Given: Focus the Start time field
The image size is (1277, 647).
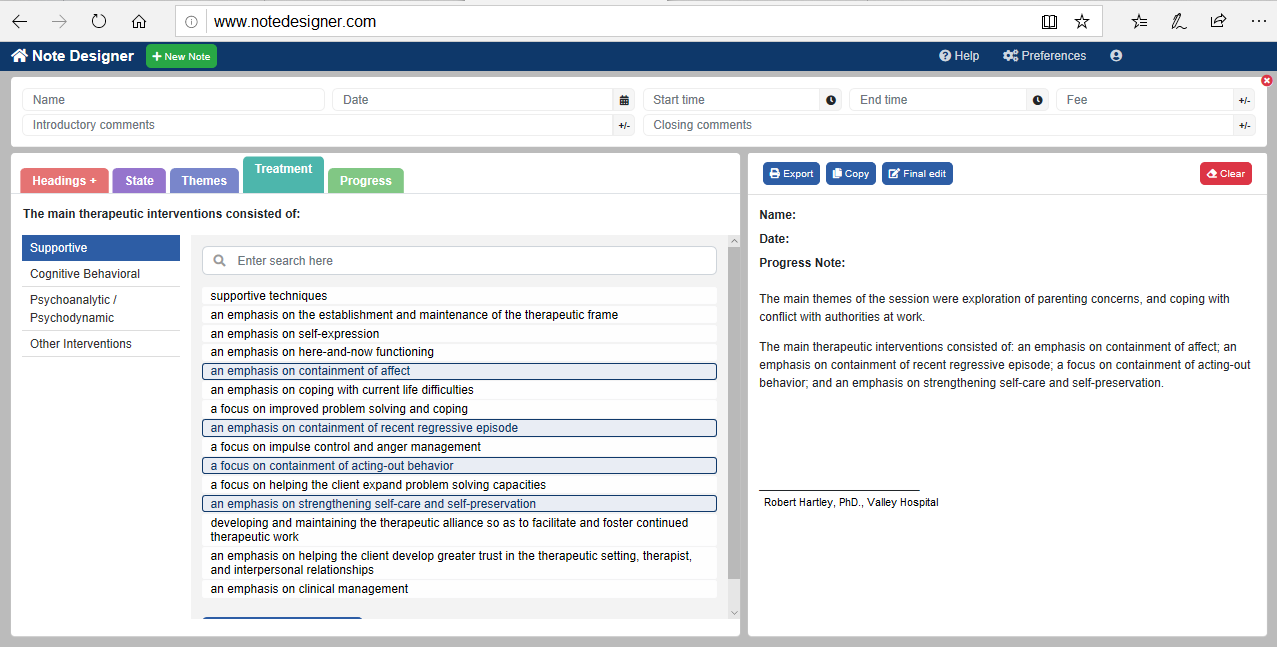Looking at the screenshot, I should (x=731, y=100).
